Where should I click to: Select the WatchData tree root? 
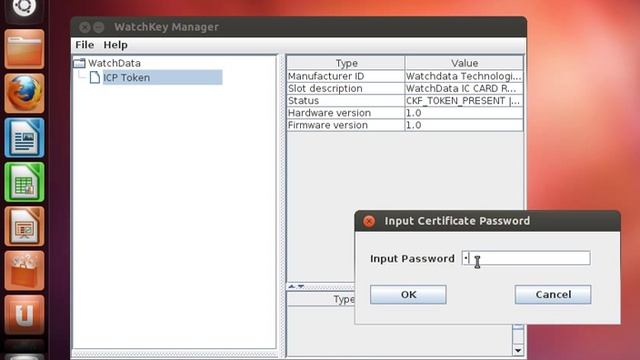click(114, 63)
